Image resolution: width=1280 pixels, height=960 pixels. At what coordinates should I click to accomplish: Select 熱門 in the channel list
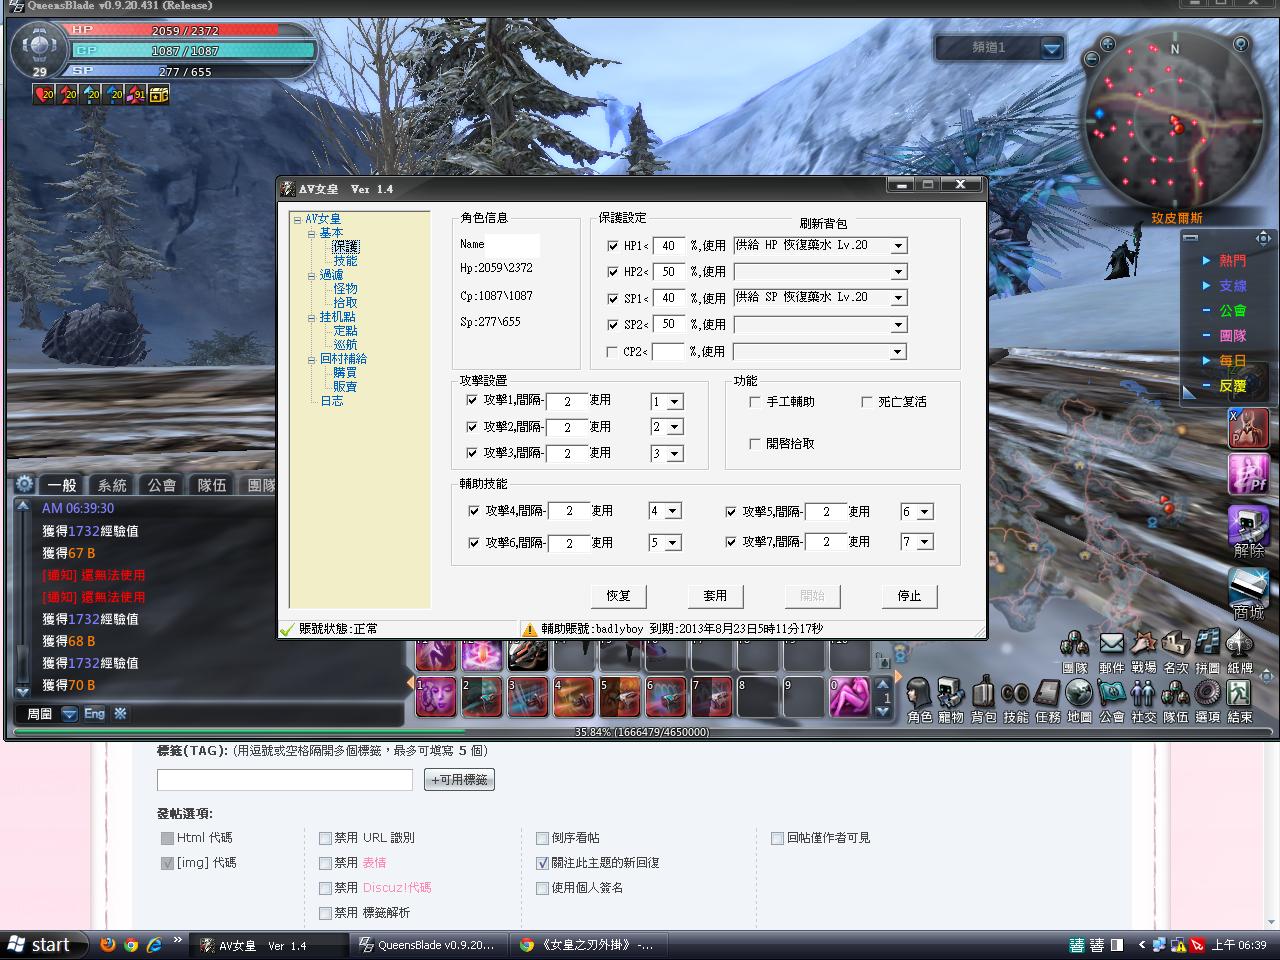pos(1232,261)
